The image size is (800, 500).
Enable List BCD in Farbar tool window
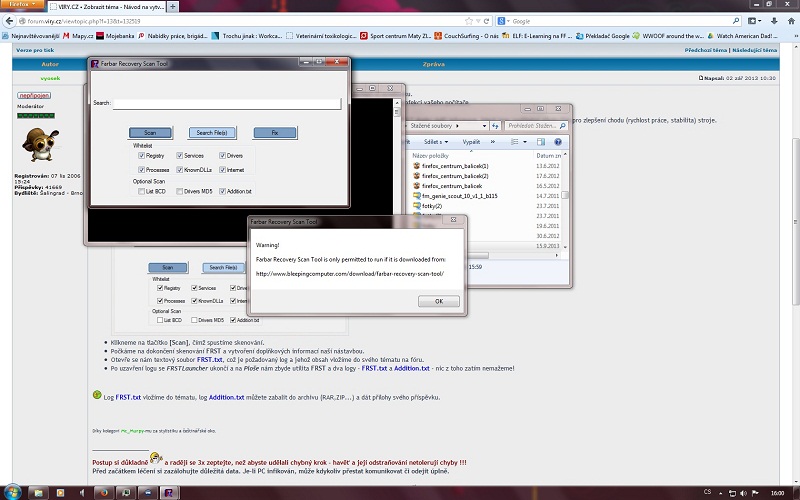pyautogui.click(x=139, y=191)
